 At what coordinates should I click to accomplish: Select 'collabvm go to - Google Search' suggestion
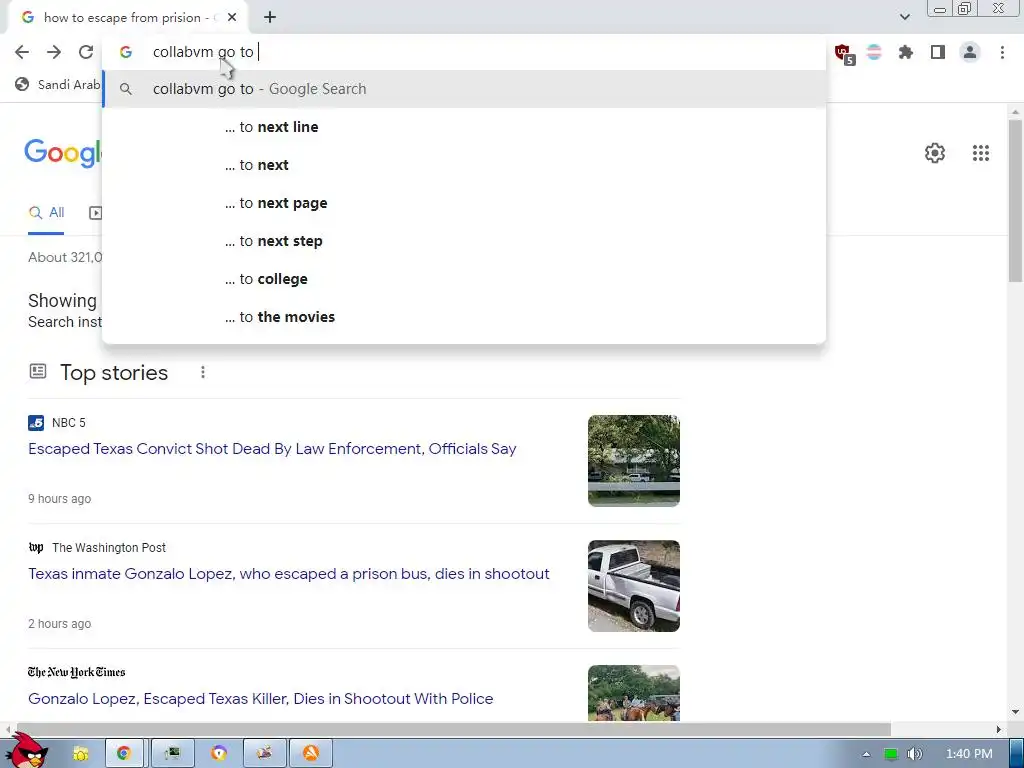(x=464, y=89)
